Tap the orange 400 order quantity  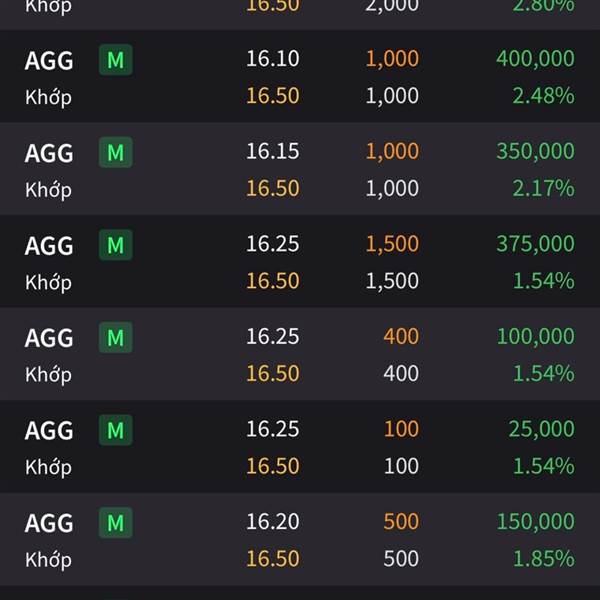pyautogui.click(x=400, y=336)
